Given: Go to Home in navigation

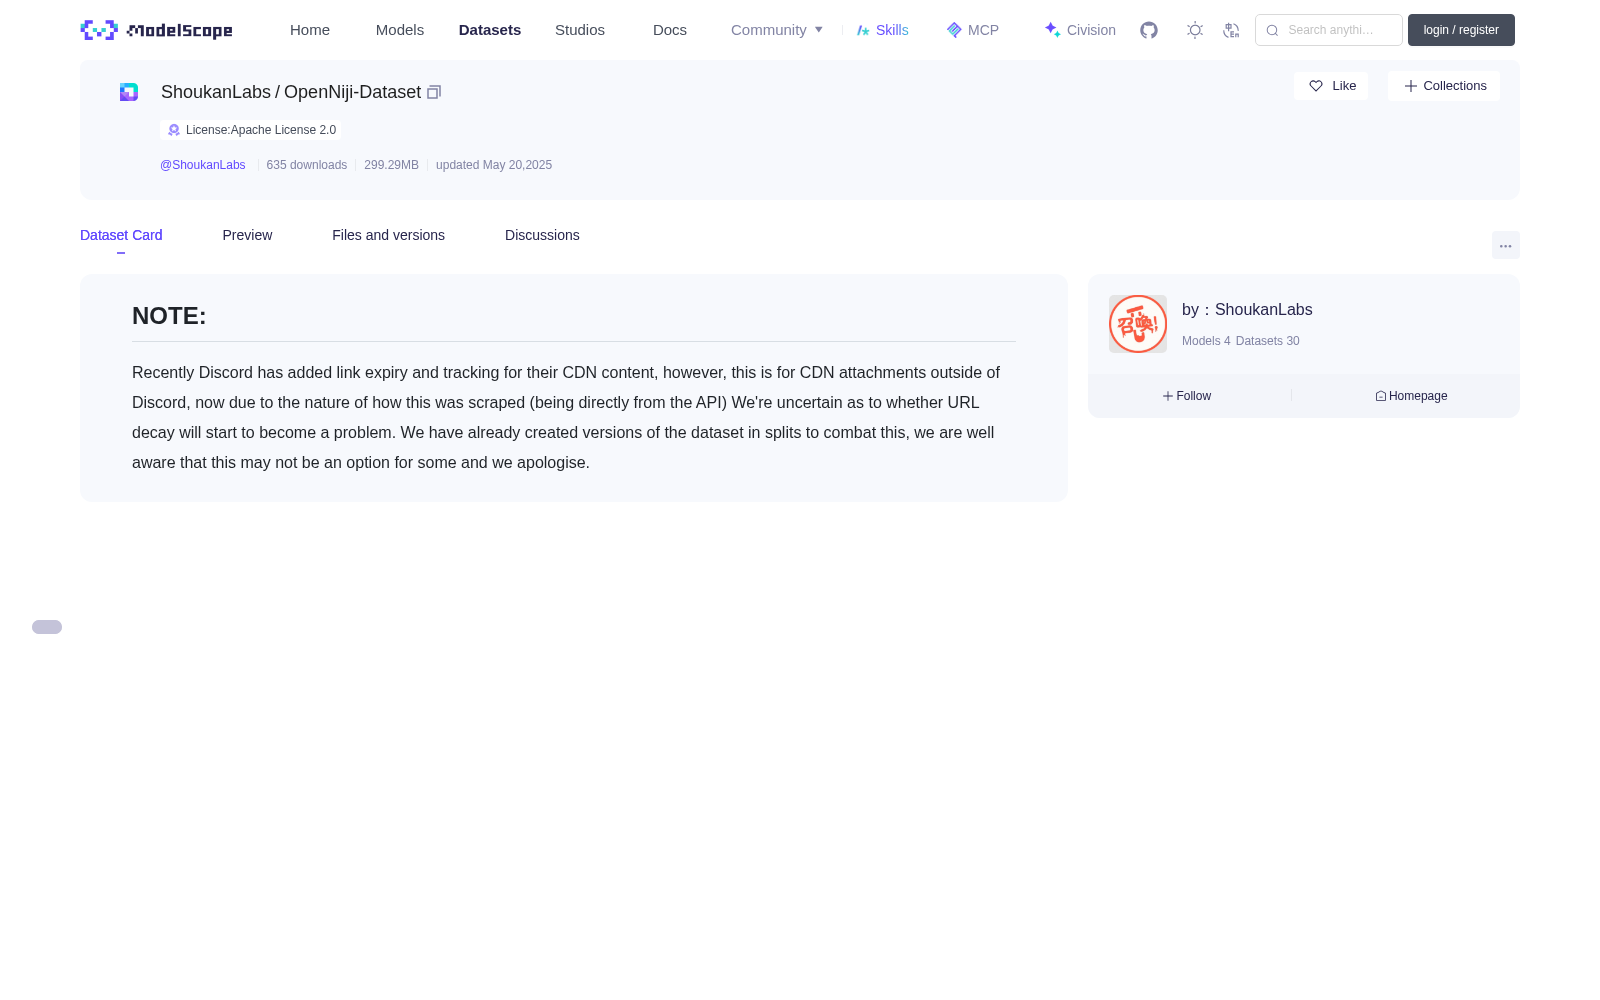Looking at the screenshot, I should pyautogui.click(x=310, y=30).
